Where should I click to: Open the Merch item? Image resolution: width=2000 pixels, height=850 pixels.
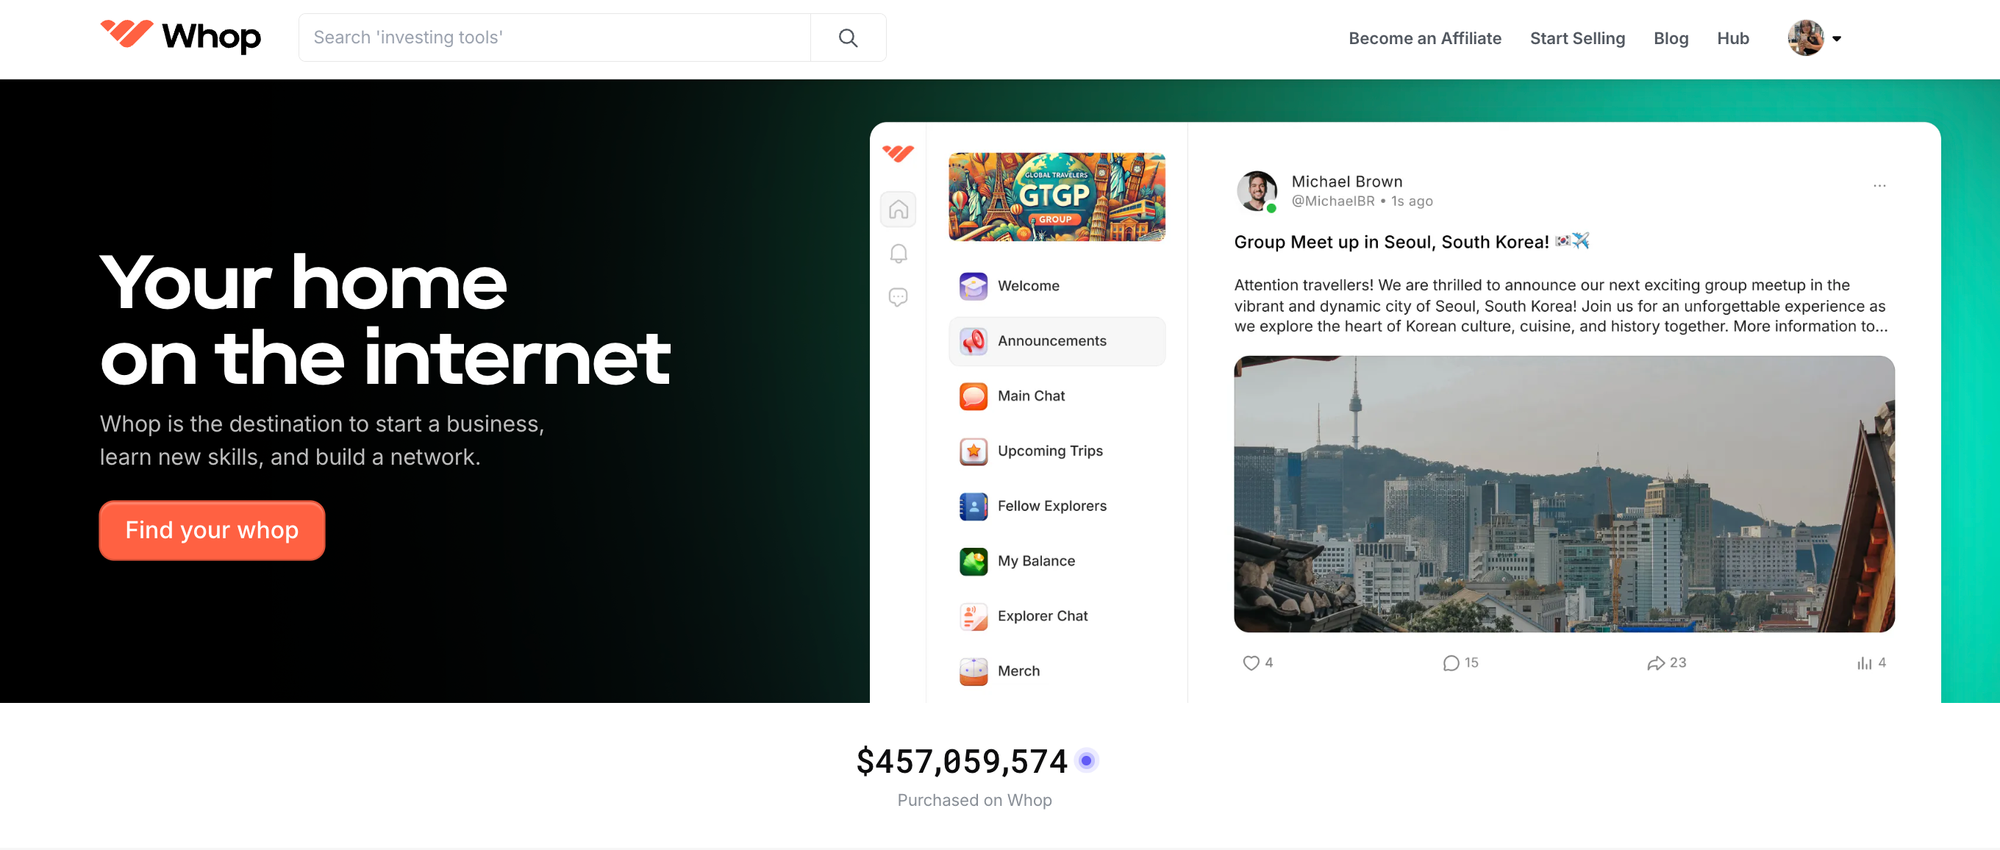pos(1057,671)
